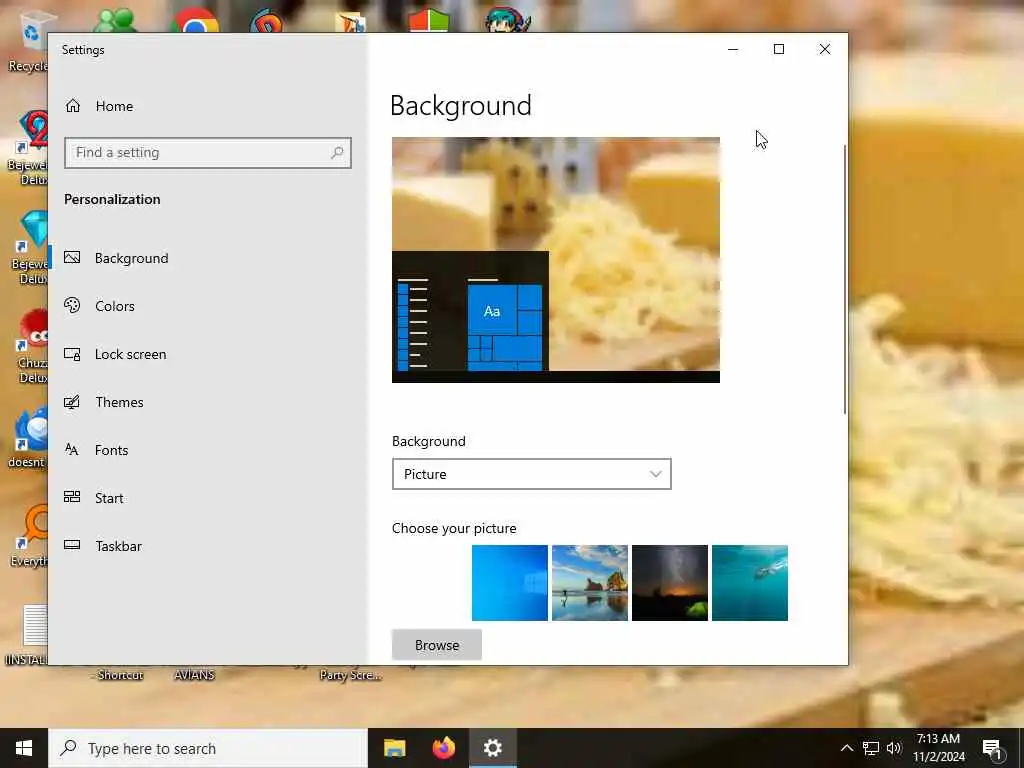Open the volume speaker tray icon
Viewport: 1024px width, 768px height.
click(x=894, y=748)
